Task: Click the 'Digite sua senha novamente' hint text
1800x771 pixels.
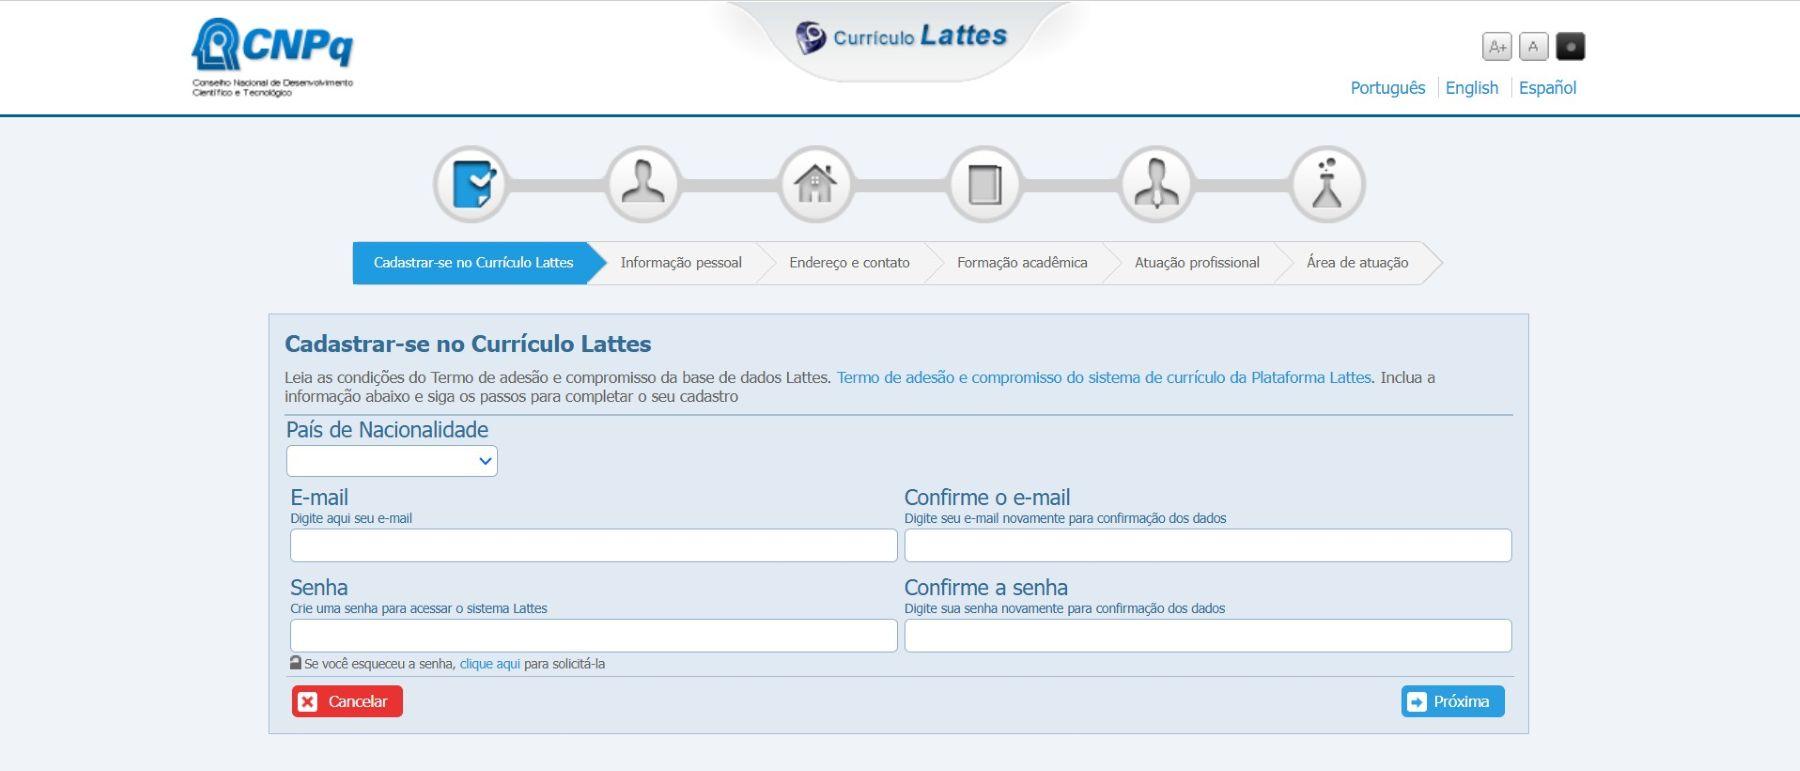Action: click(x=1064, y=608)
